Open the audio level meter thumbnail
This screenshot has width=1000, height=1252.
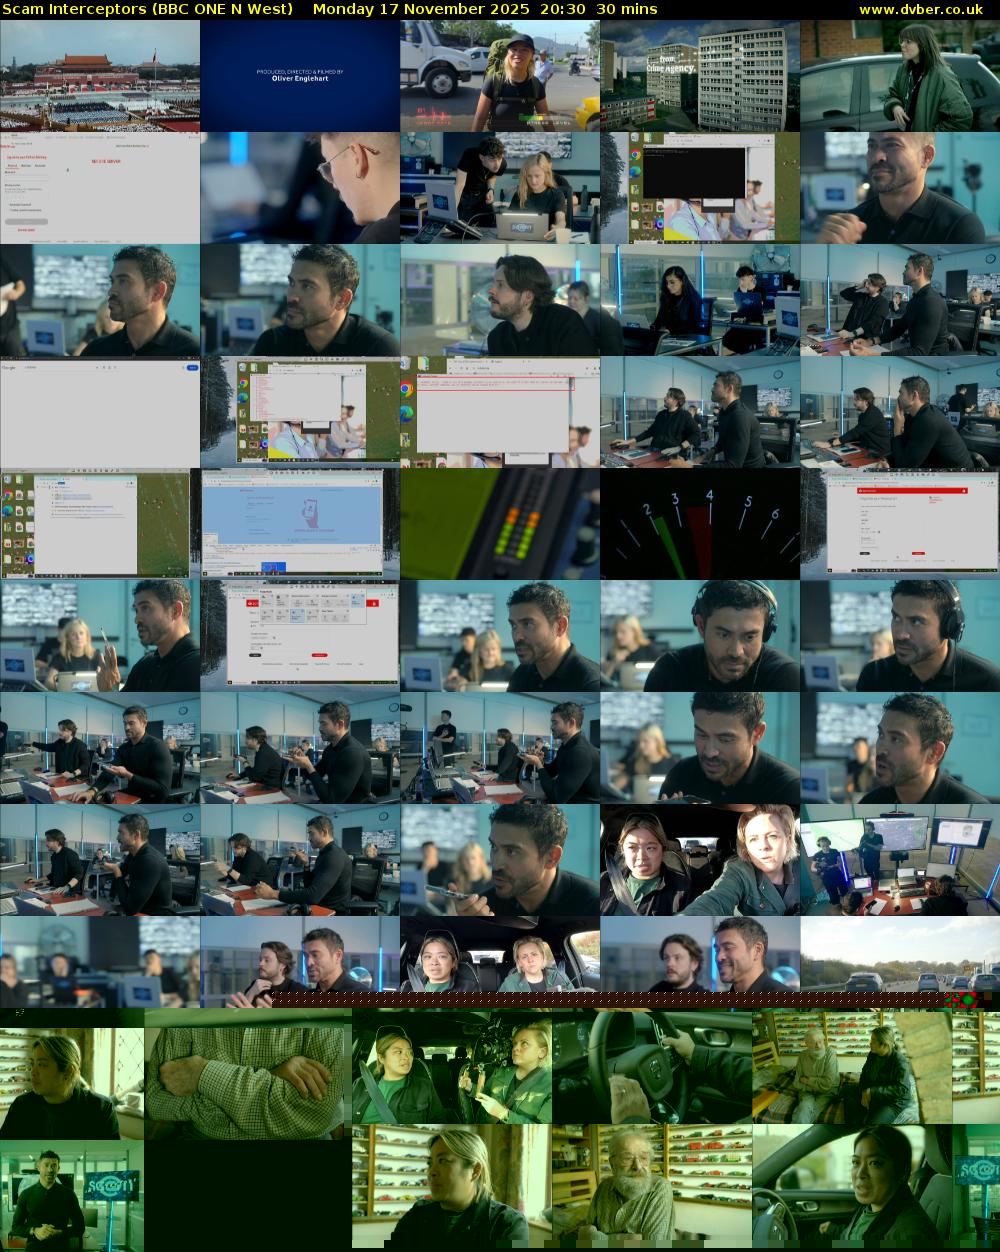tap(500, 524)
